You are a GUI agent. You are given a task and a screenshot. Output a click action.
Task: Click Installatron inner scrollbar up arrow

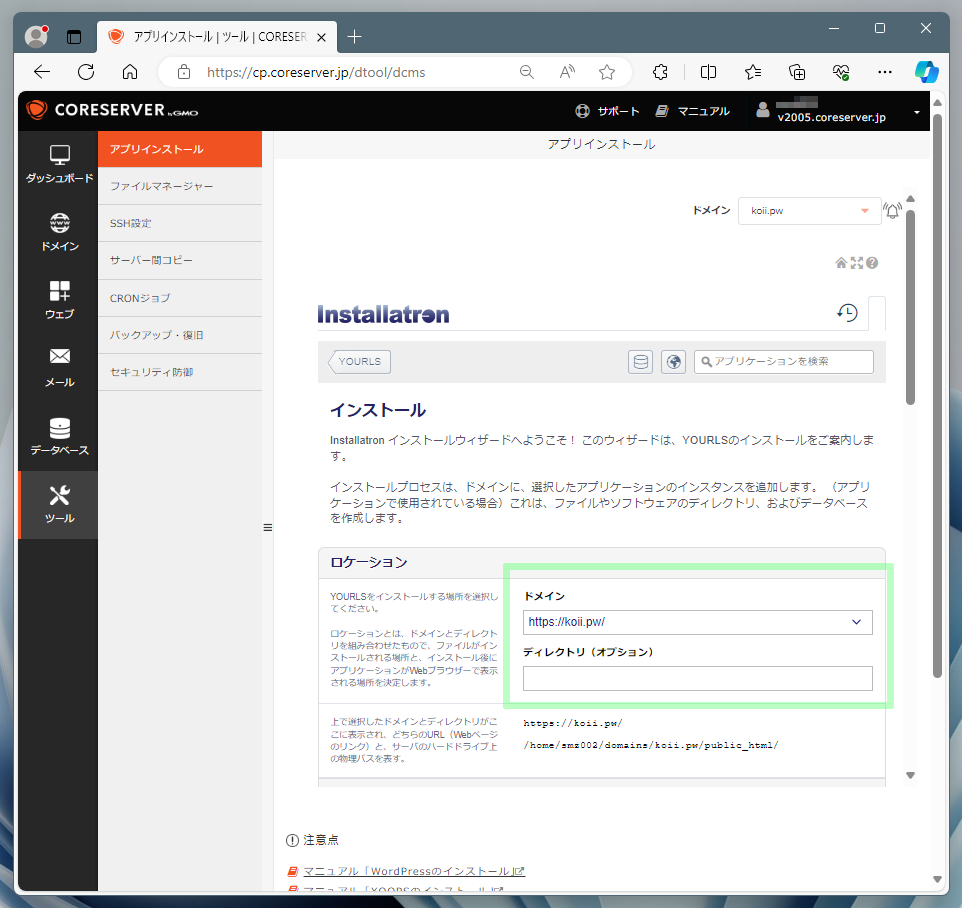pyautogui.click(x=910, y=199)
